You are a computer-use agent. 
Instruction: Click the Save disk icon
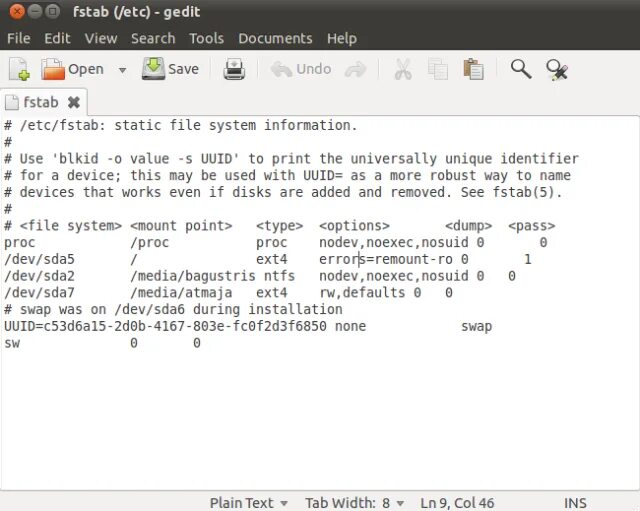point(153,69)
